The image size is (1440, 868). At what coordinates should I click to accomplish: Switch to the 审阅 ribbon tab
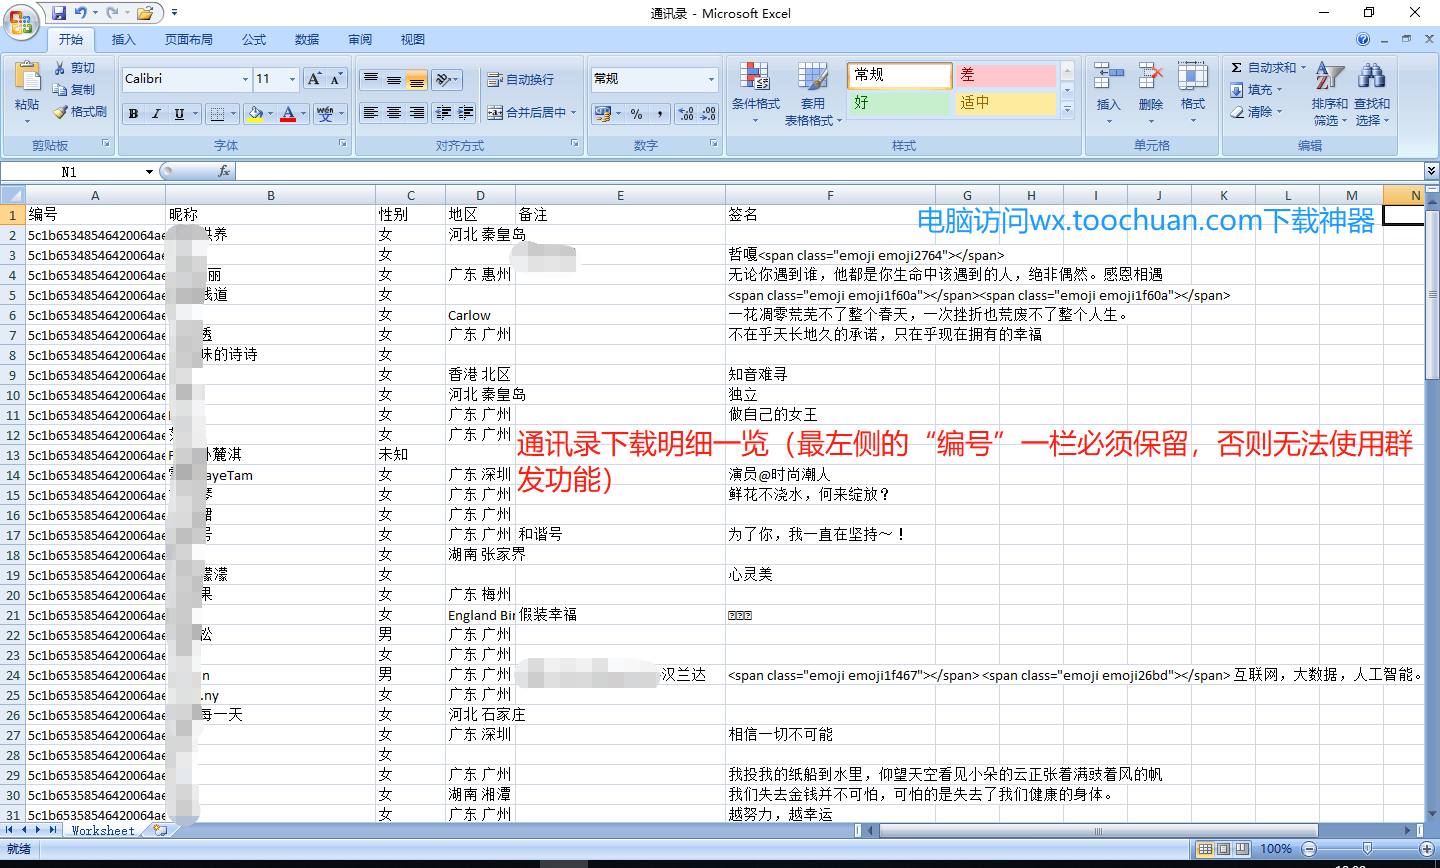click(x=360, y=40)
